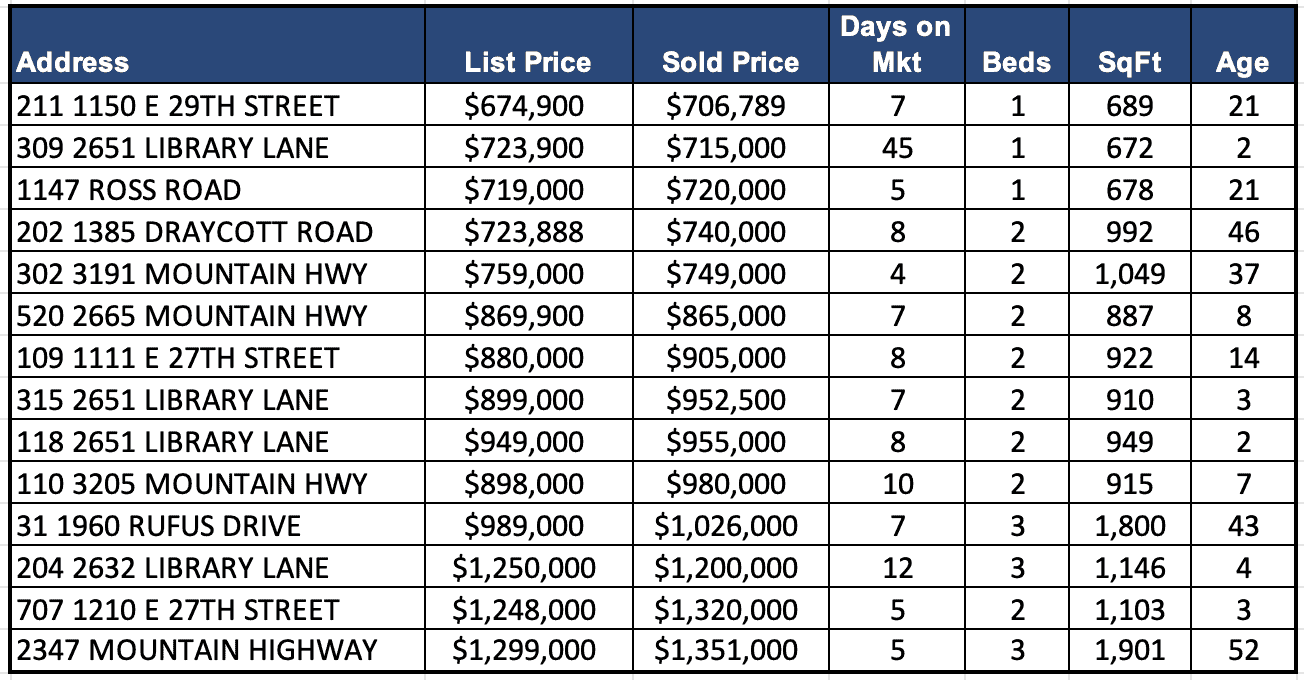Viewport: 1304px width, 680px height.
Task: Click the 31 1960 RUFUS DRIVE cell
Action: click(159, 526)
